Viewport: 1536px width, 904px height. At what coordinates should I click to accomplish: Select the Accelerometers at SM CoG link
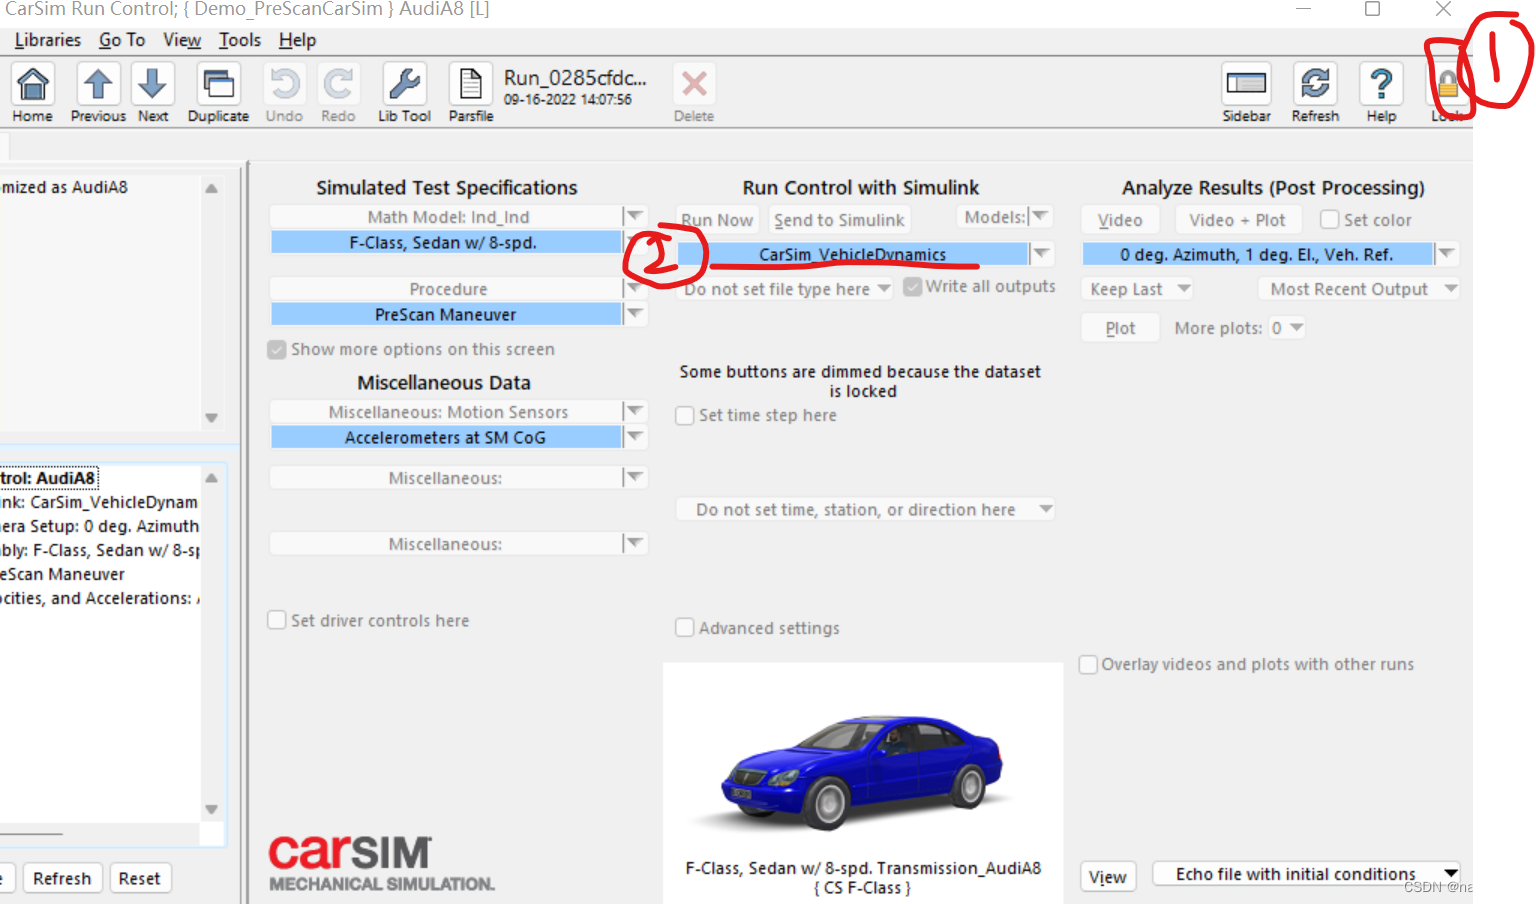pyautogui.click(x=446, y=437)
